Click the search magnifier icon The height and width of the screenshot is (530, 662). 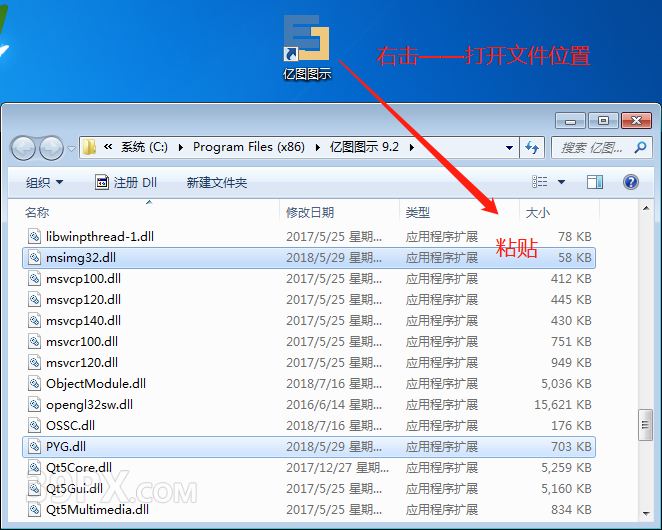tap(640, 147)
